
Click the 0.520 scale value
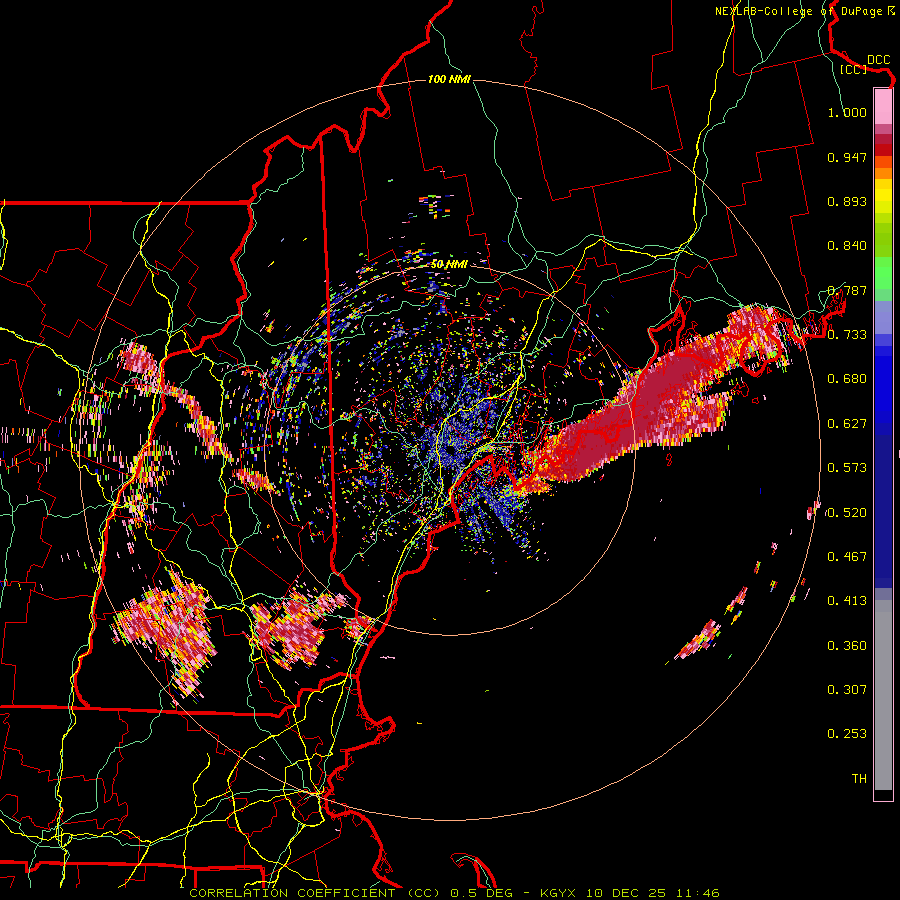847,513
